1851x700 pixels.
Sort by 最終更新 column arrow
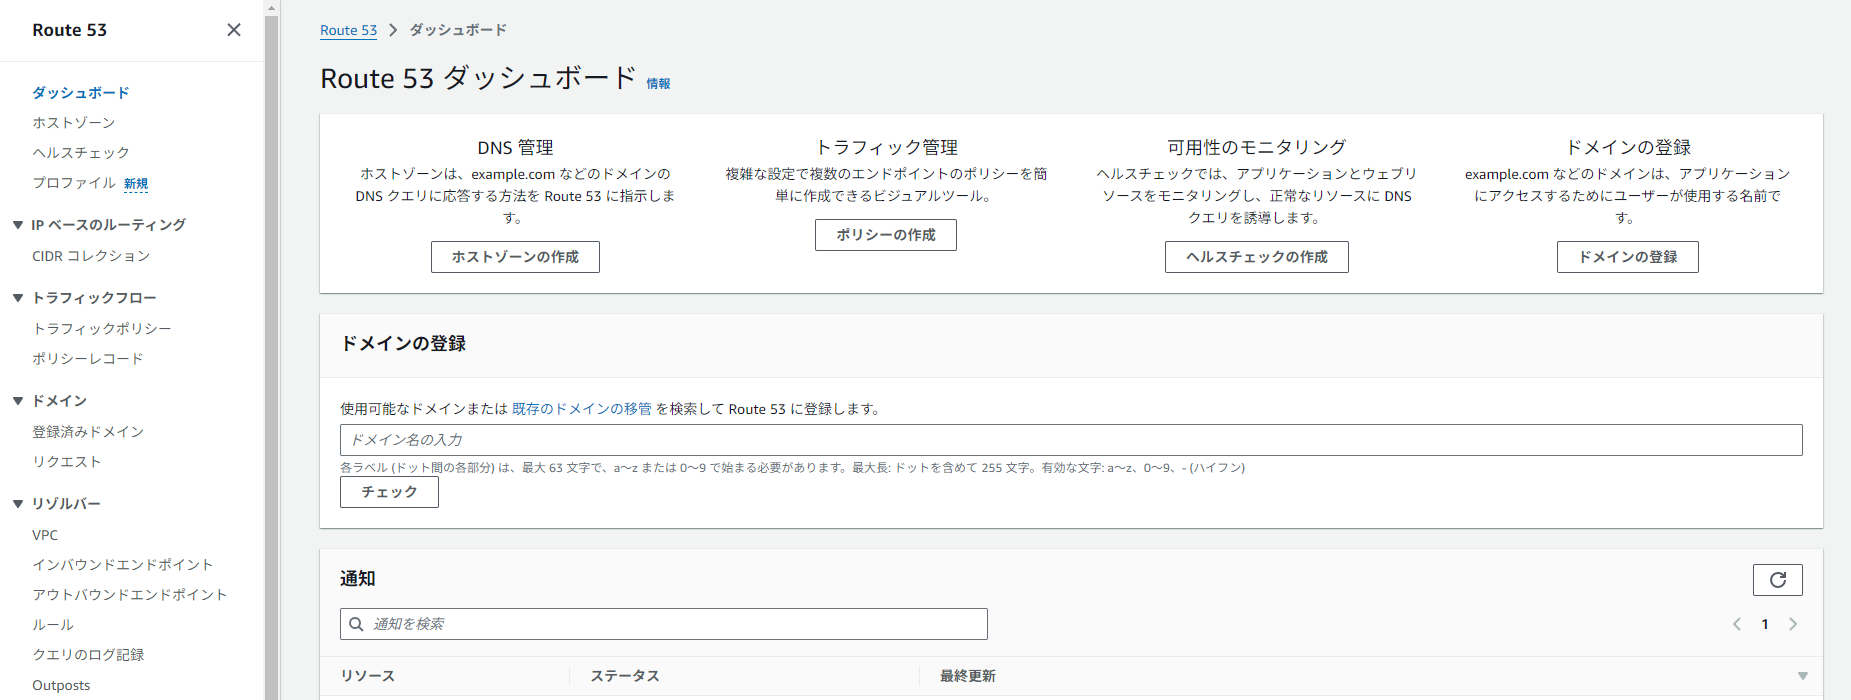(1802, 676)
